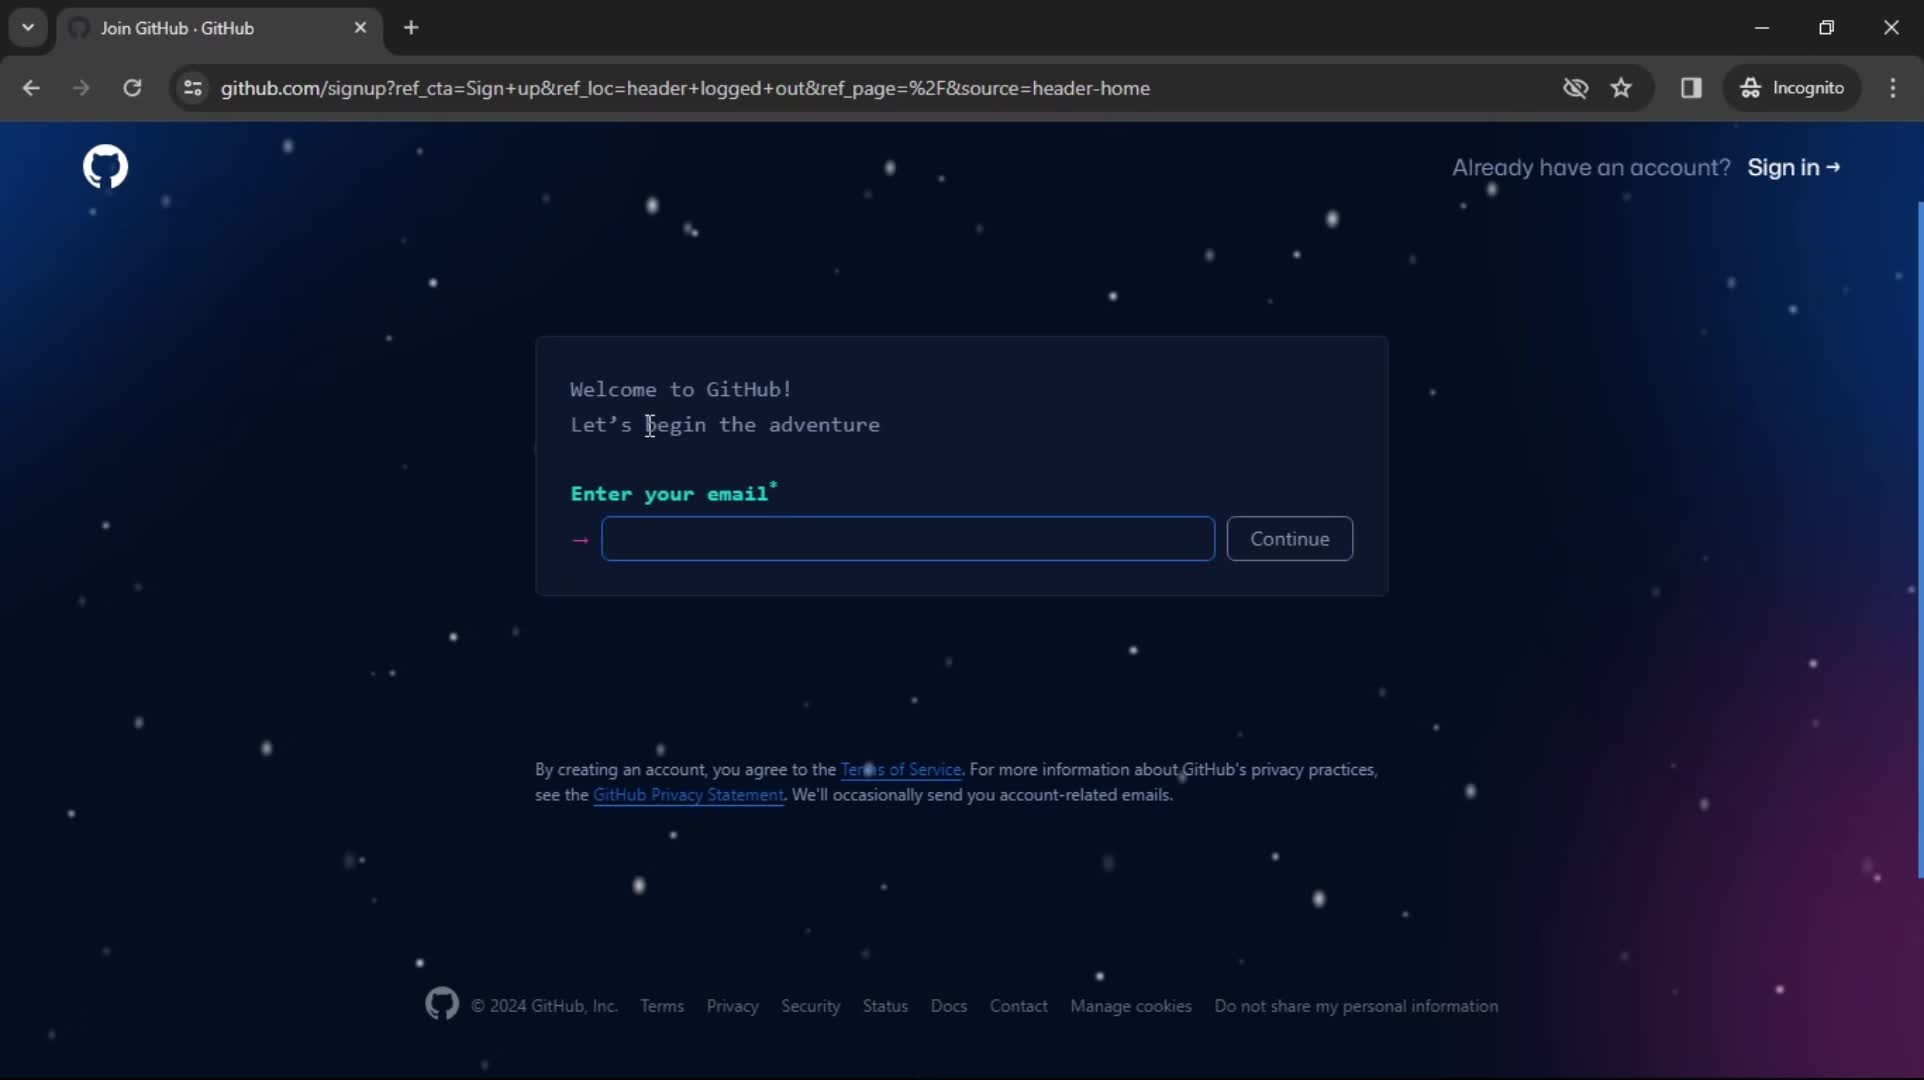The width and height of the screenshot is (1924, 1080).
Task: Click the browser sidebar icon
Action: (x=1691, y=89)
